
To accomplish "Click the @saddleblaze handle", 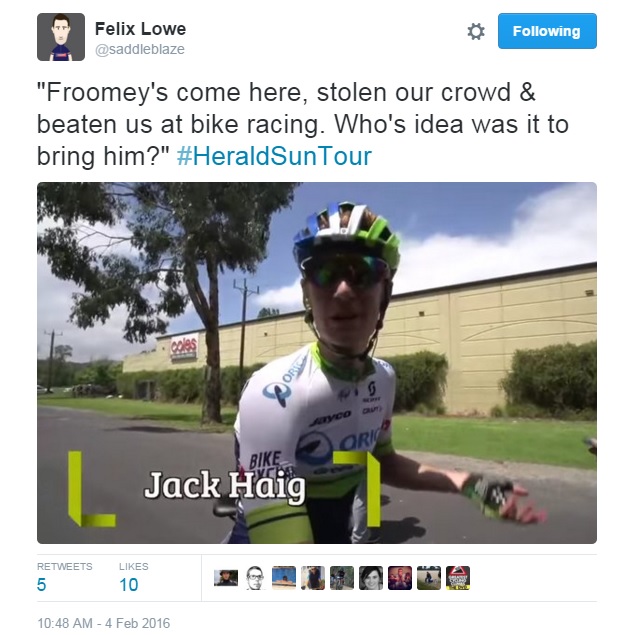I will (140, 49).
